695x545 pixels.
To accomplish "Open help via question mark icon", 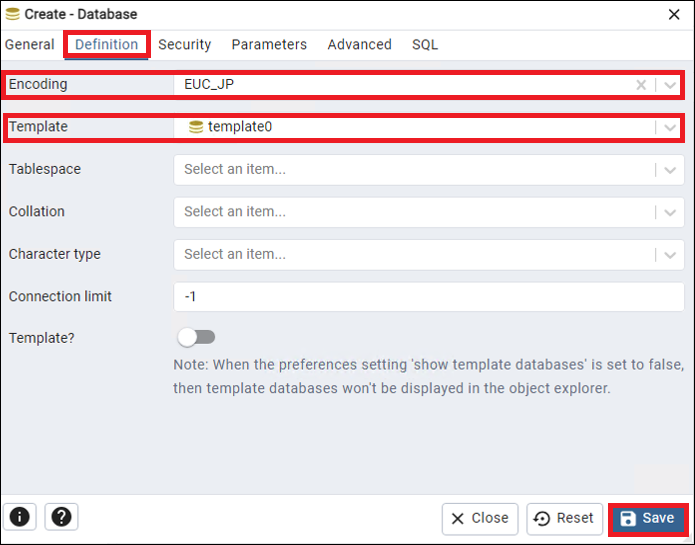I will tap(61, 517).
